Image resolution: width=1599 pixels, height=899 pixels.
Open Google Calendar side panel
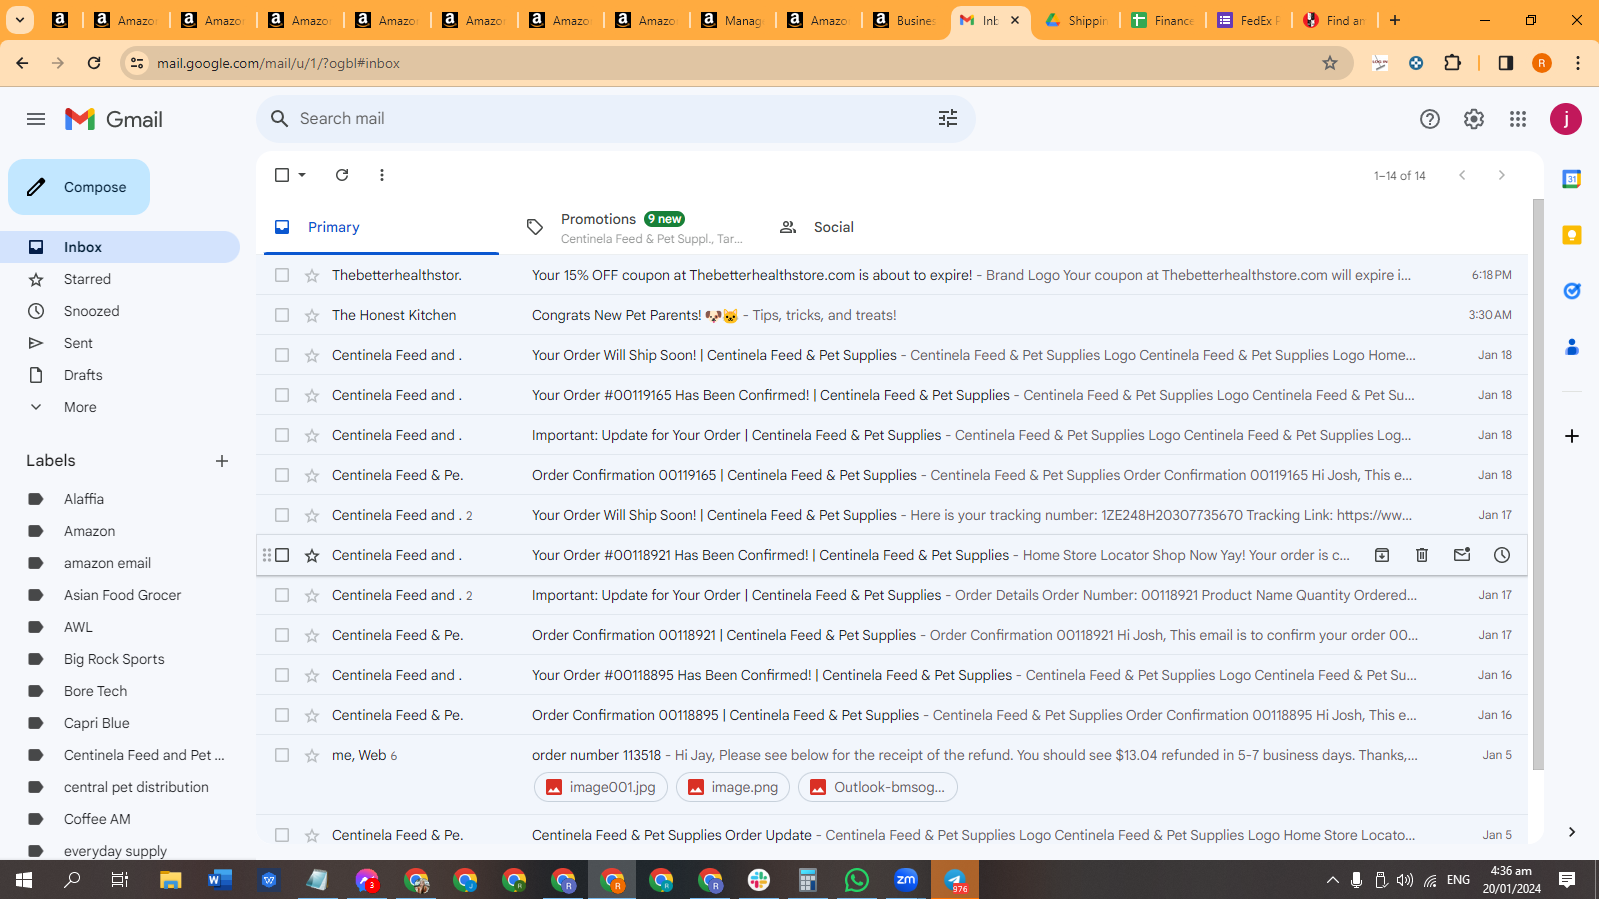[1572, 179]
